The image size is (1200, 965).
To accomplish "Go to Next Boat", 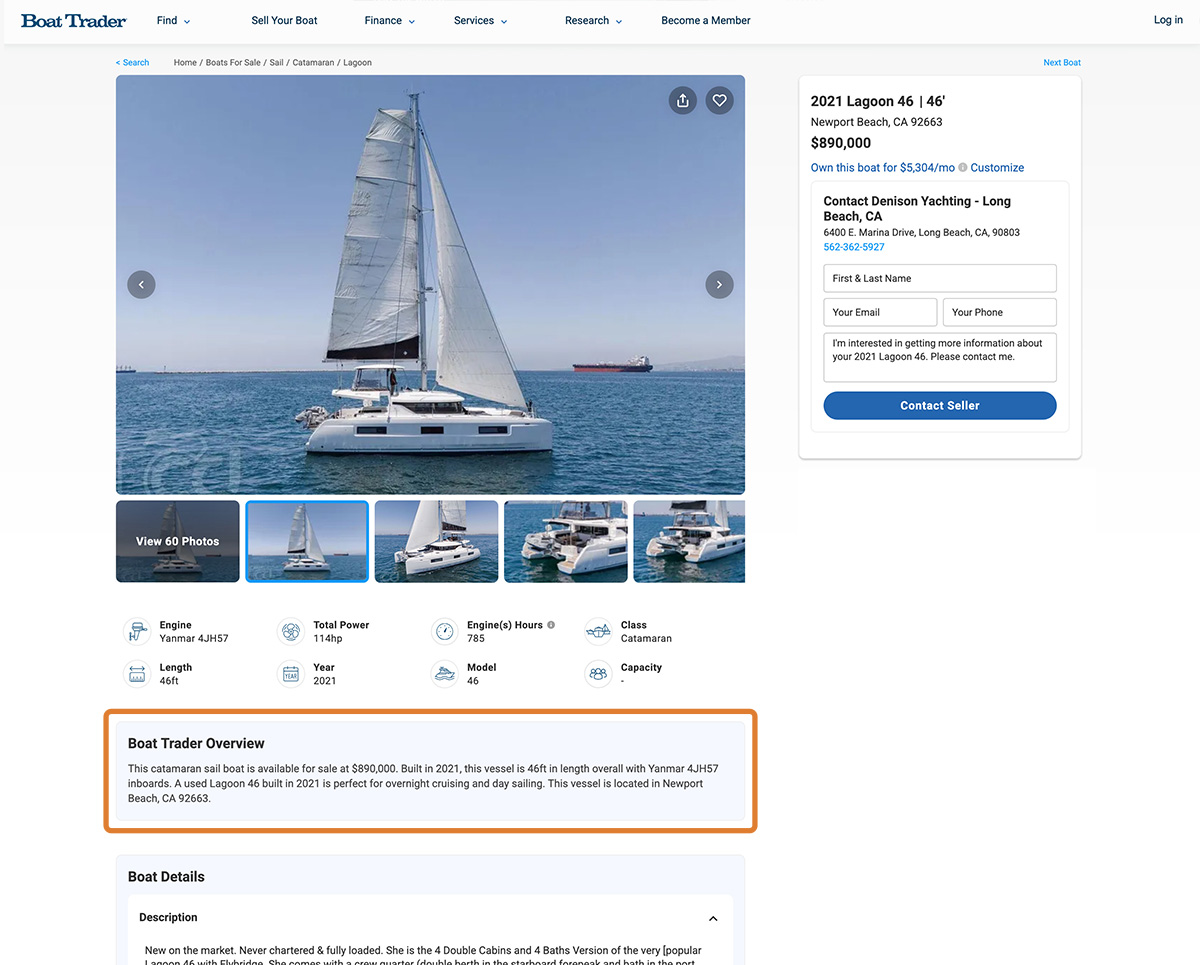I will click(x=1062, y=63).
